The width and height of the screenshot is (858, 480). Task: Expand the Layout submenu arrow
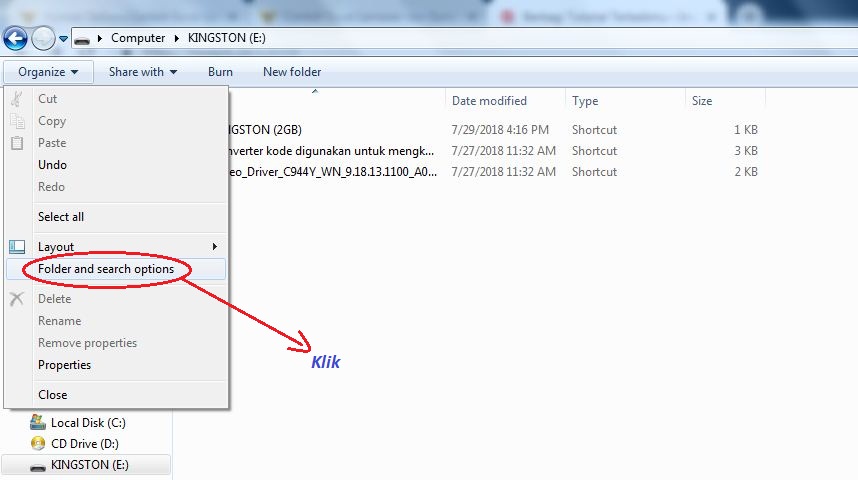(214, 247)
